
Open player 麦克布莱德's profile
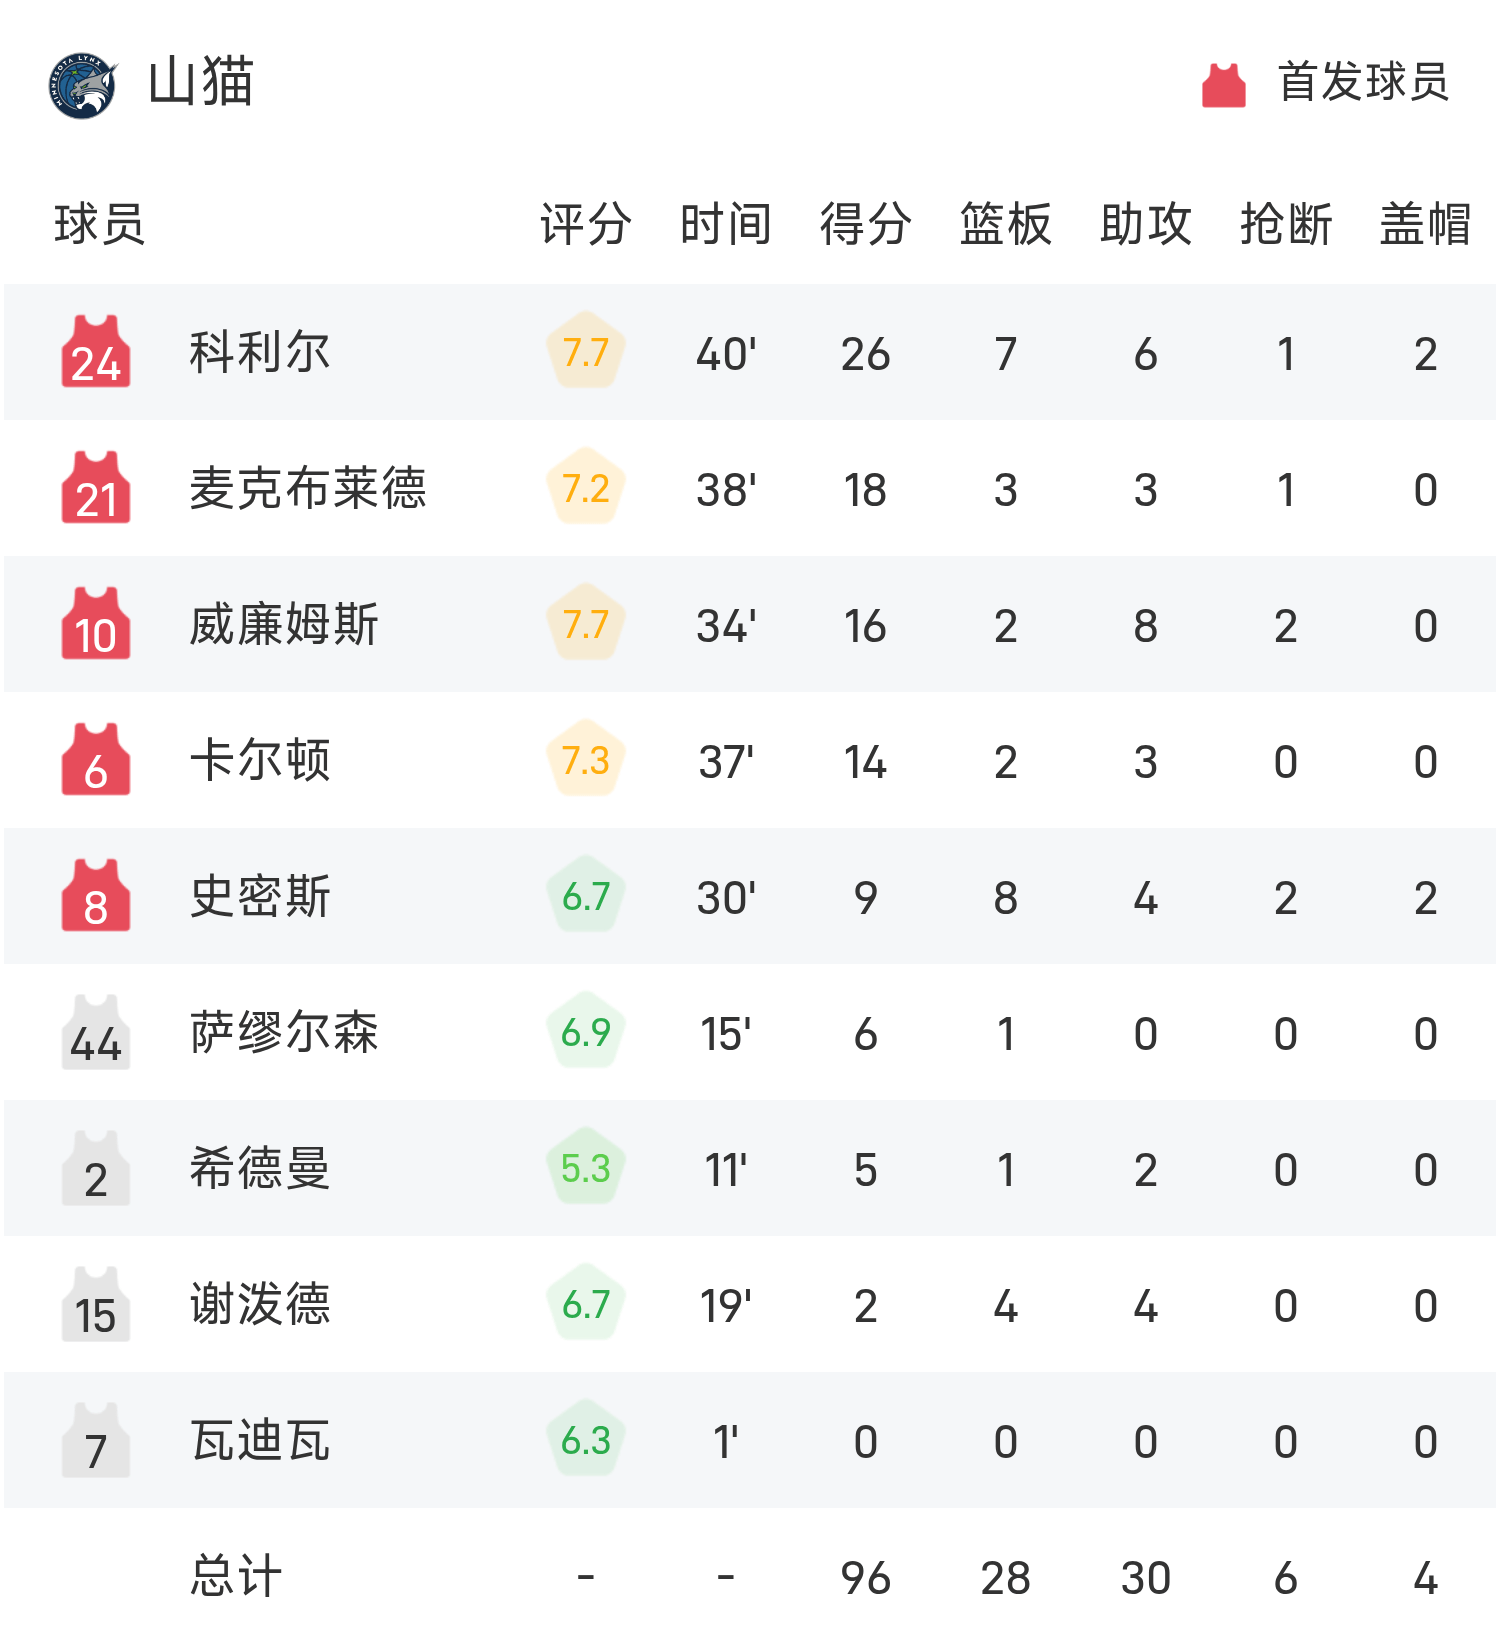coord(308,489)
